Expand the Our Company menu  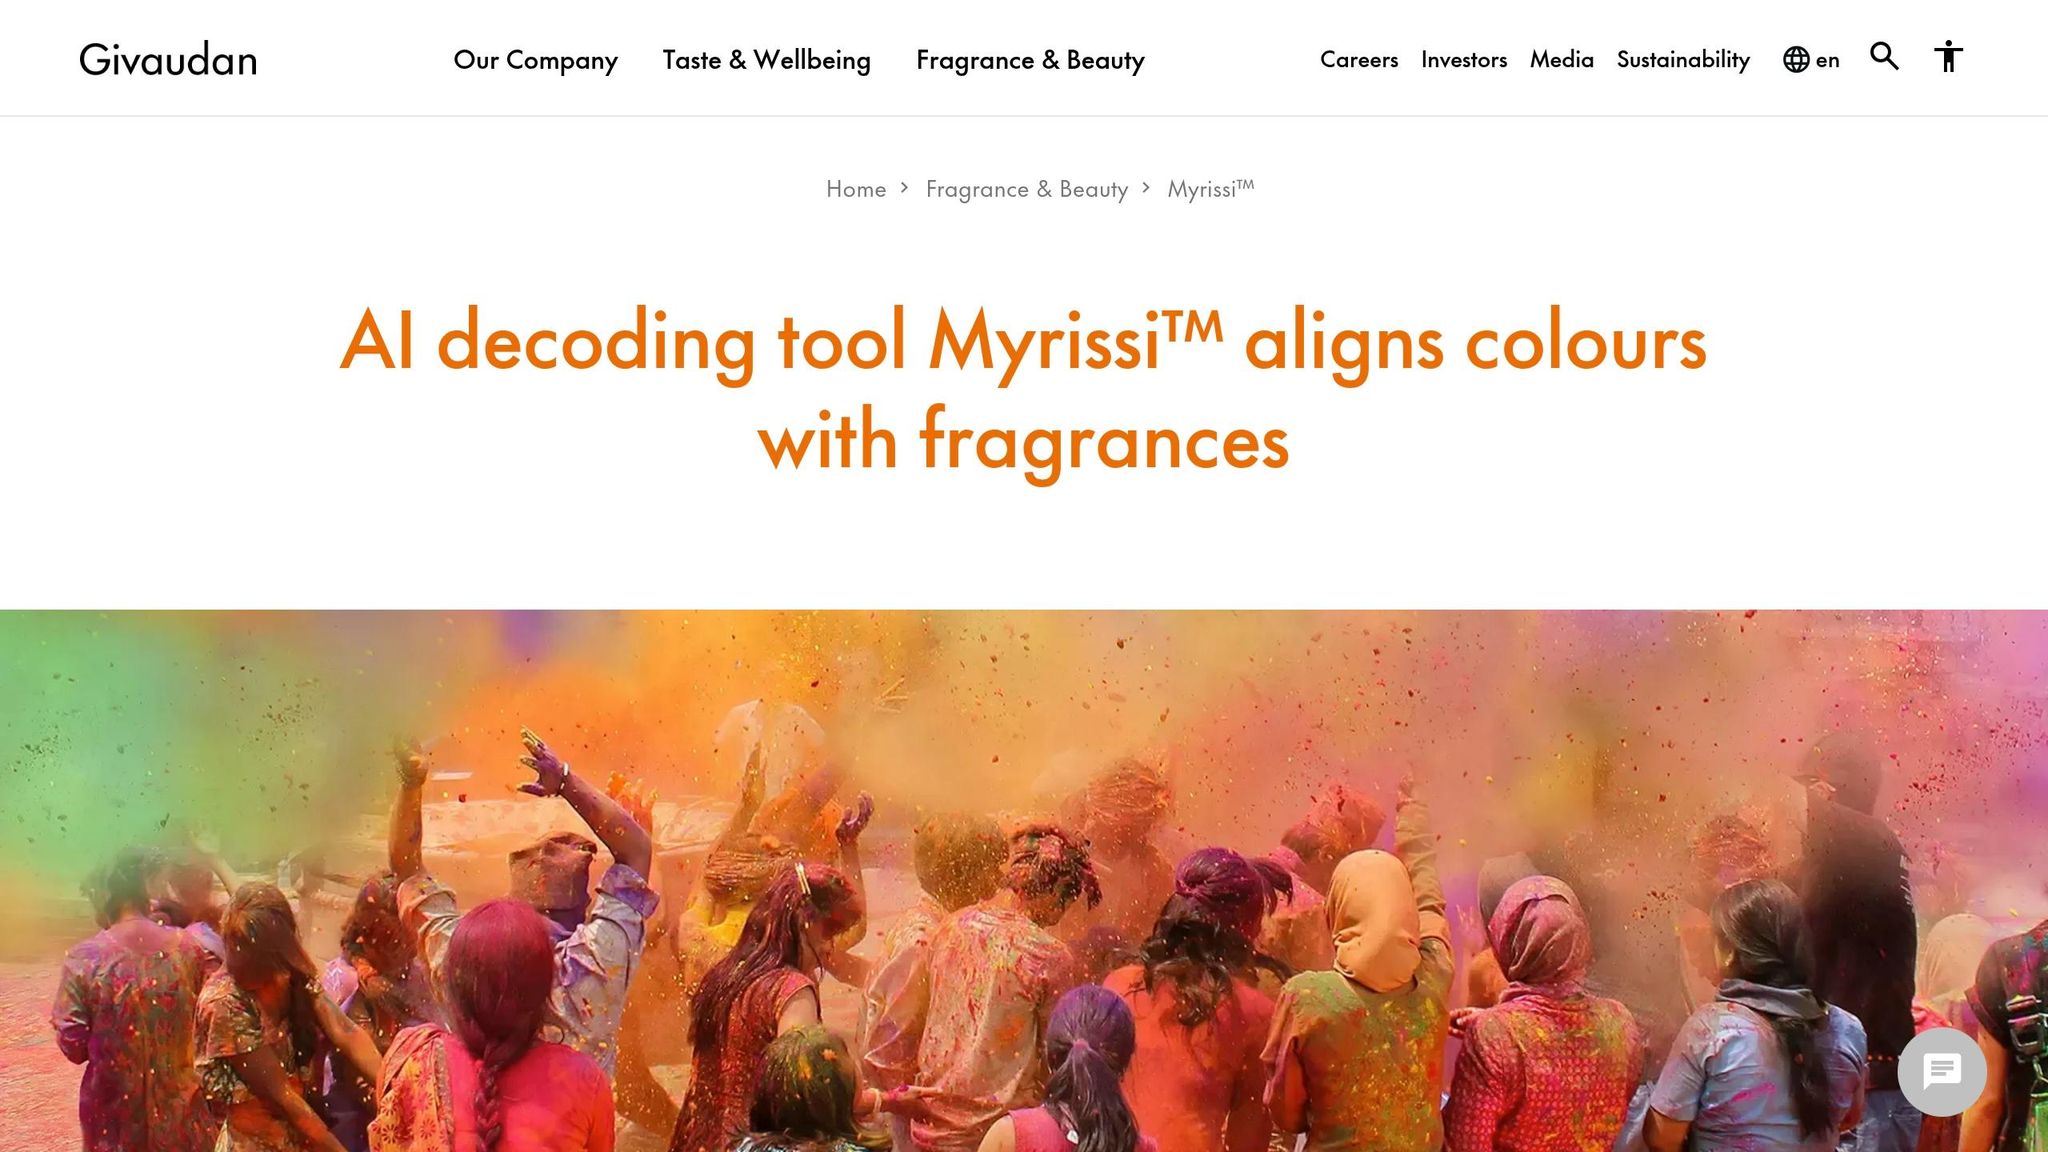tap(536, 60)
